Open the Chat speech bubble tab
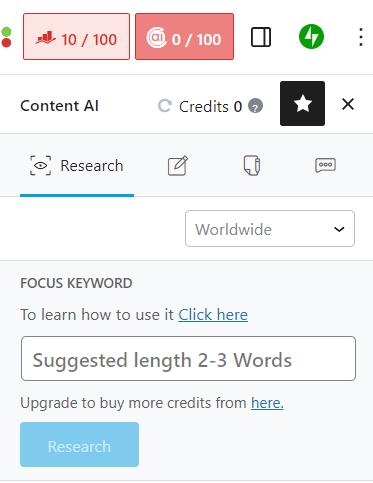The image size is (373, 483). point(326,165)
